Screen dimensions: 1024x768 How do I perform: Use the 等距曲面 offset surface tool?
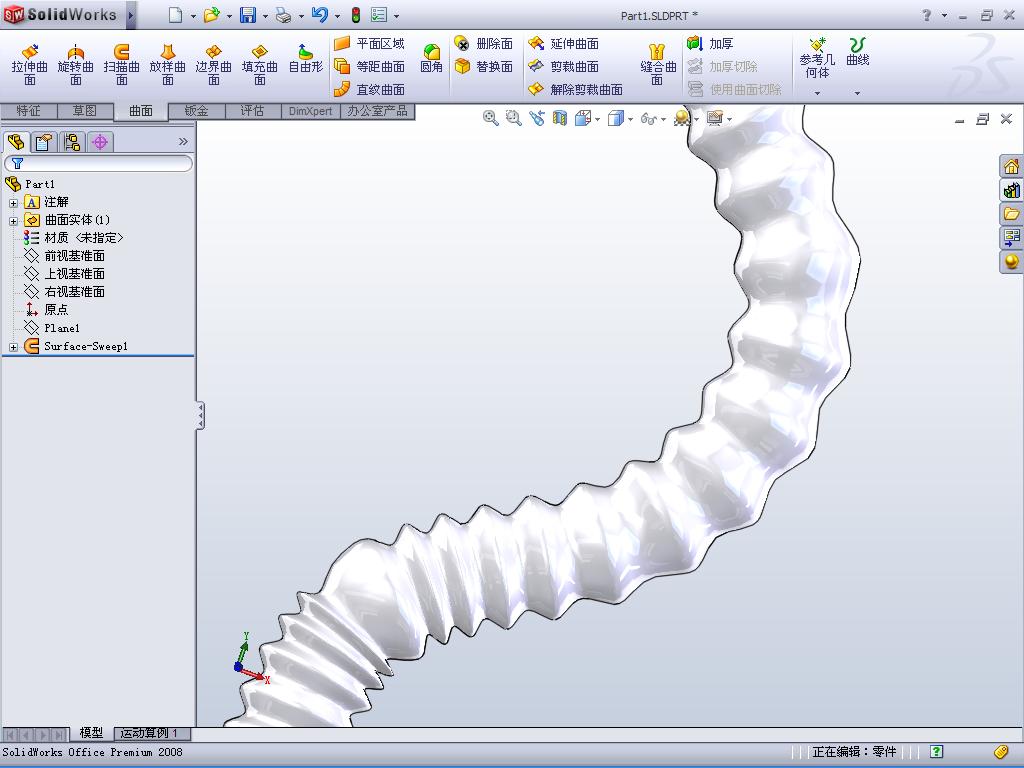pyautogui.click(x=370, y=66)
